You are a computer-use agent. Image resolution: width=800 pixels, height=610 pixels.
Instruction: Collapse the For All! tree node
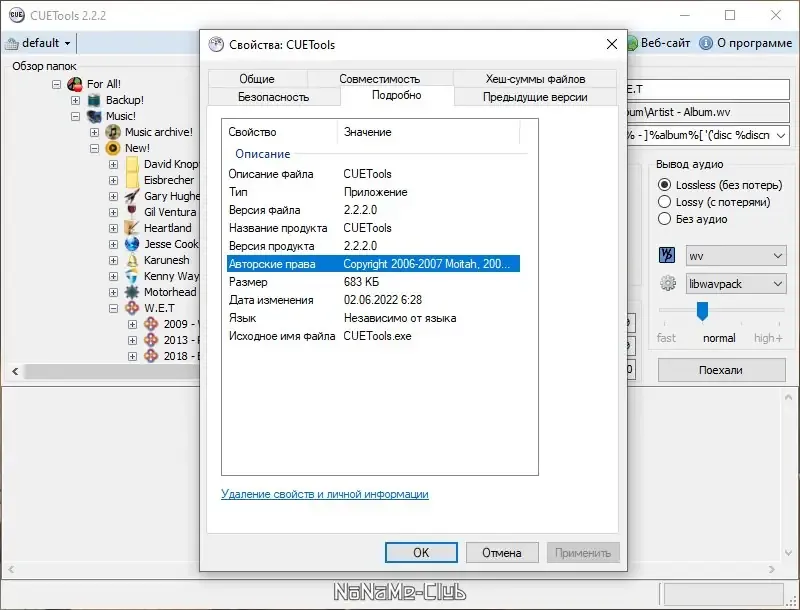click(57, 84)
